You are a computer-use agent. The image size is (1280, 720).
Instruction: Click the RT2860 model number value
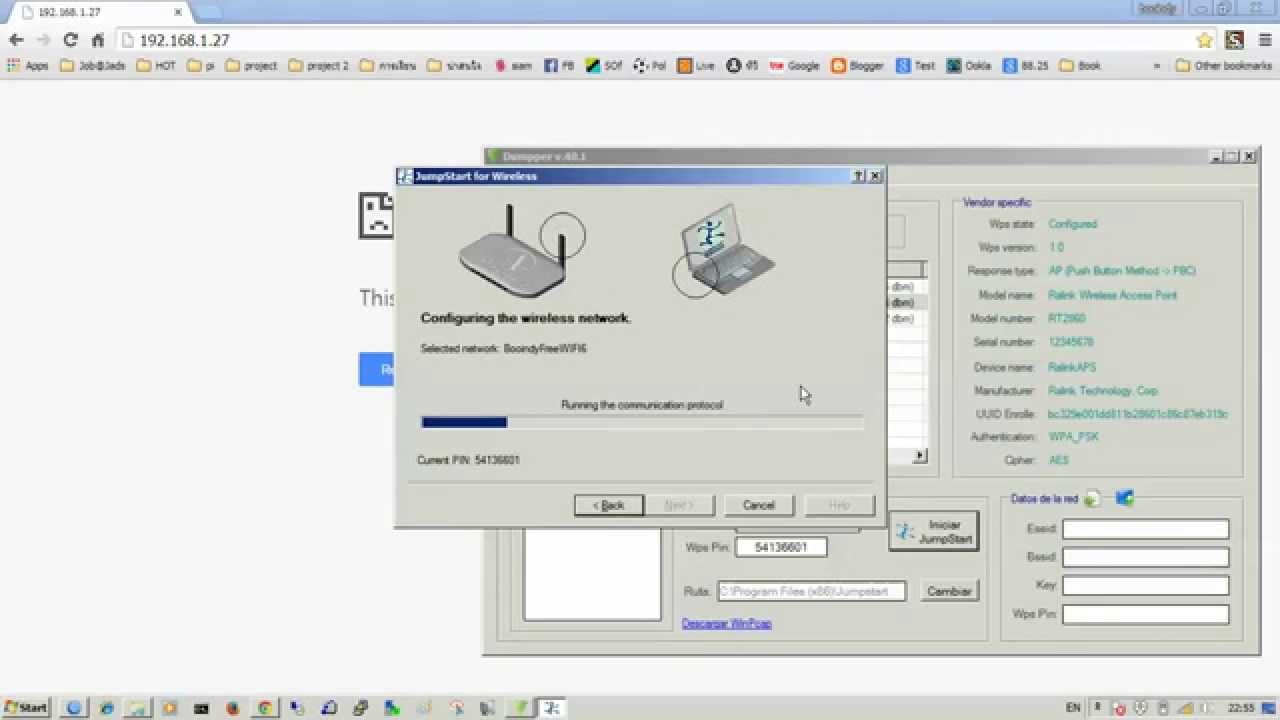(1067, 319)
